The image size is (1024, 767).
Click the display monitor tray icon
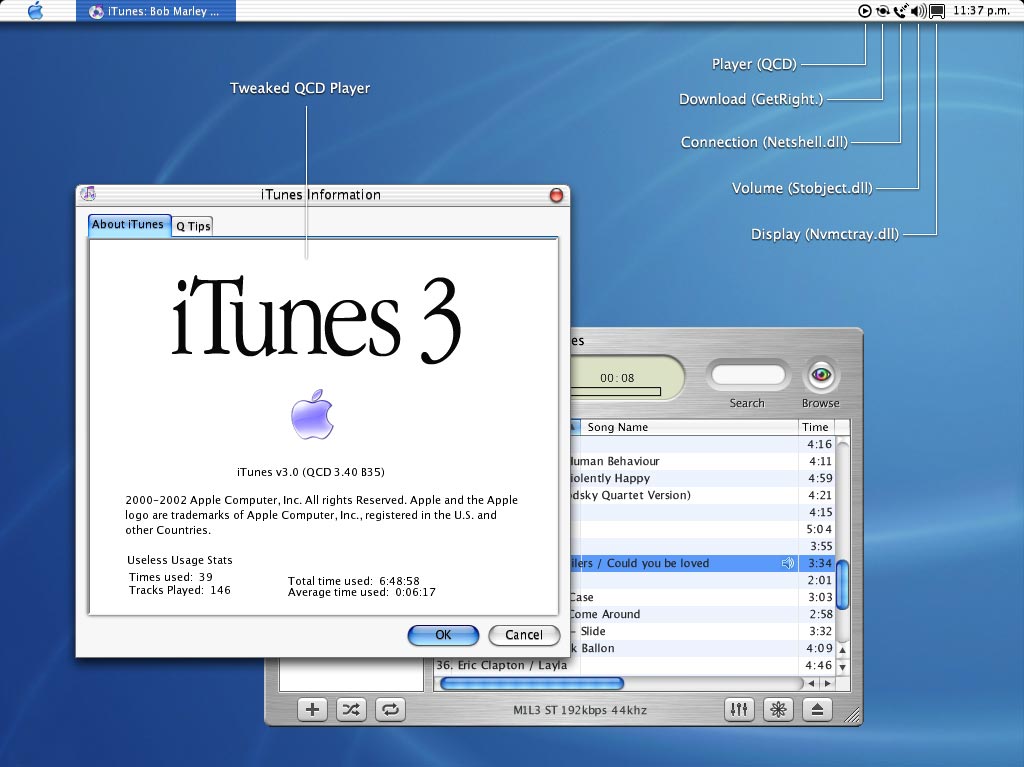point(936,11)
